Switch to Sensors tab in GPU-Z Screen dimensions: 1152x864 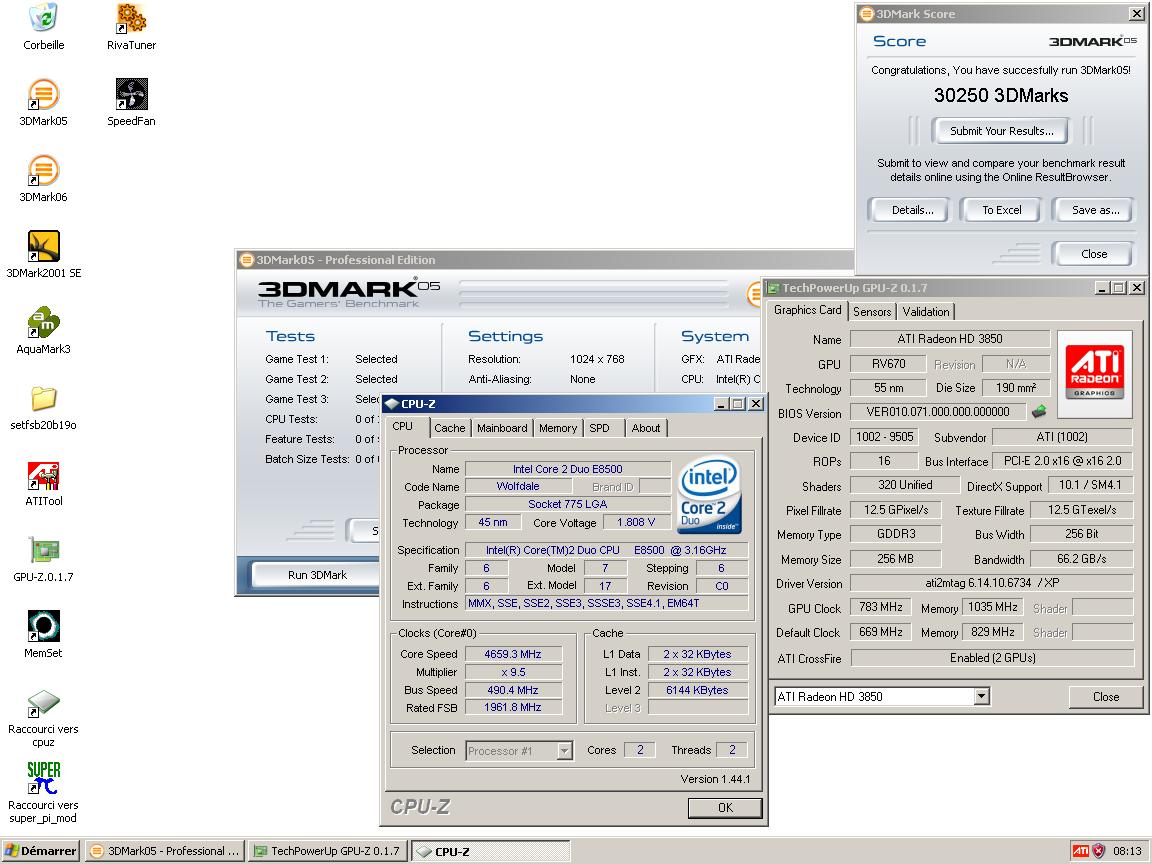click(872, 312)
